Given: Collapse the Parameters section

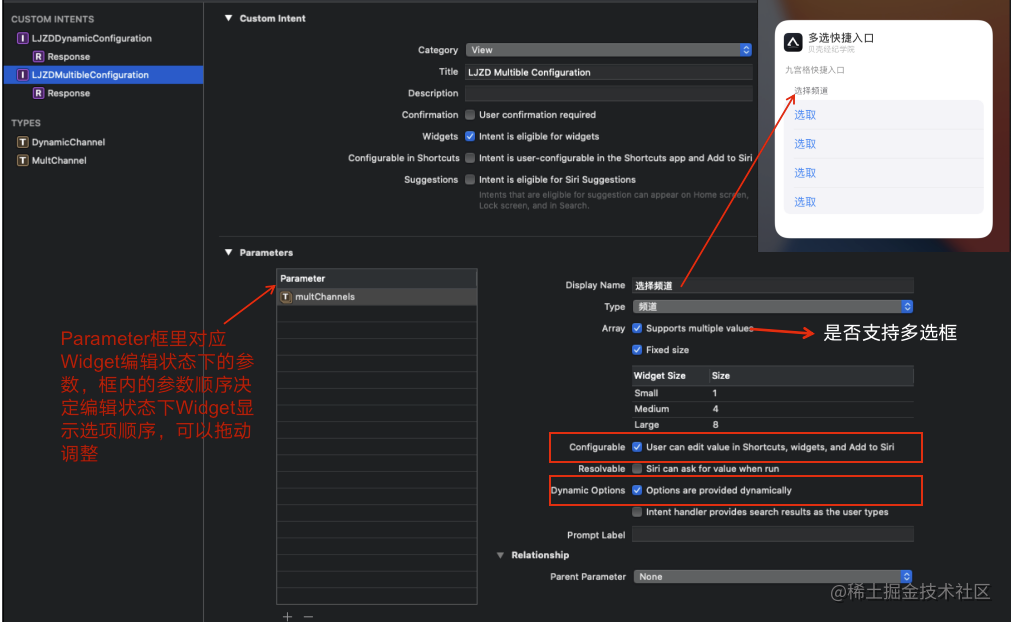Looking at the screenshot, I should point(228,252).
